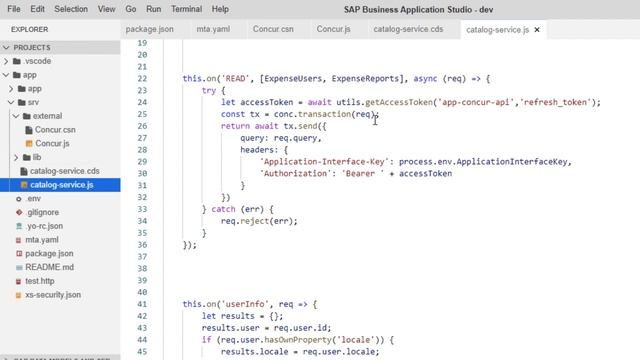Viewport: 640px width, 360px height.
Task: Click the .gitignore file icon
Action: 19,212
